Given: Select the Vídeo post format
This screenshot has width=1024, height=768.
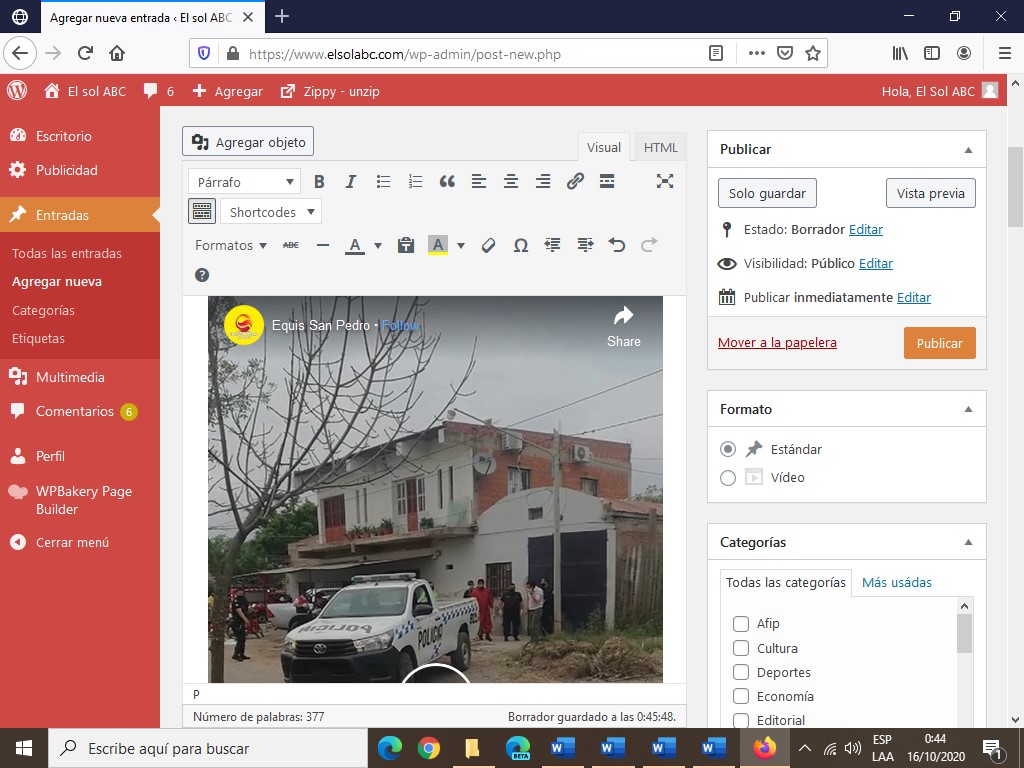Looking at the screenshot, I should point(728,477).
